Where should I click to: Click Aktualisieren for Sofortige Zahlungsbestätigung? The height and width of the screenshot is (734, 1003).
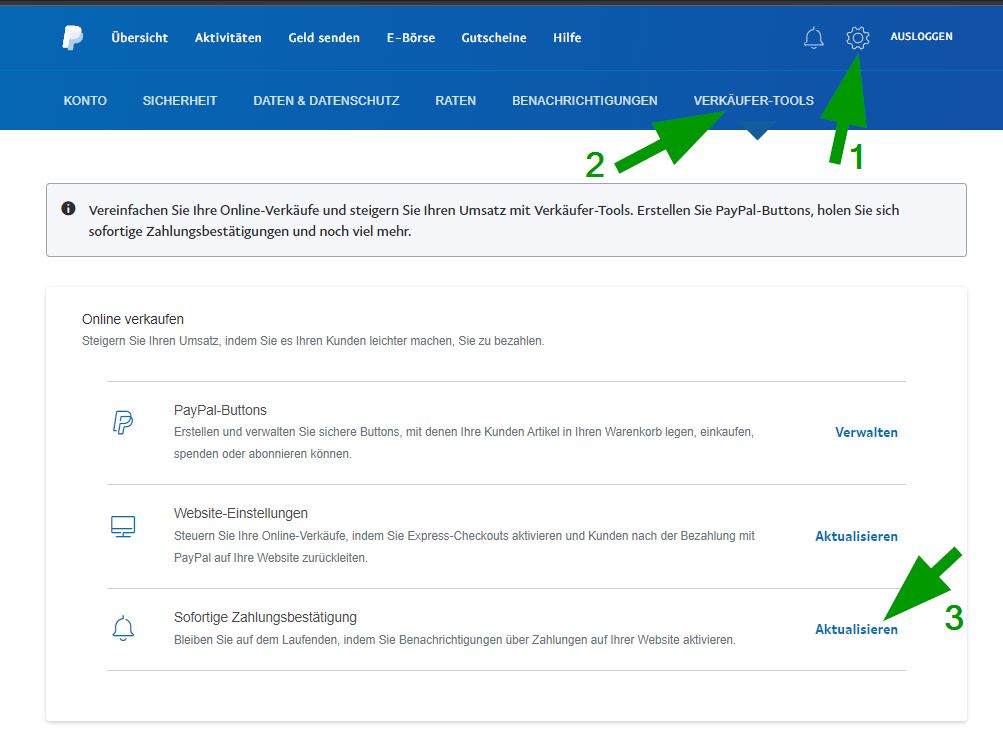pyautogui.click(x=856, y=629)
